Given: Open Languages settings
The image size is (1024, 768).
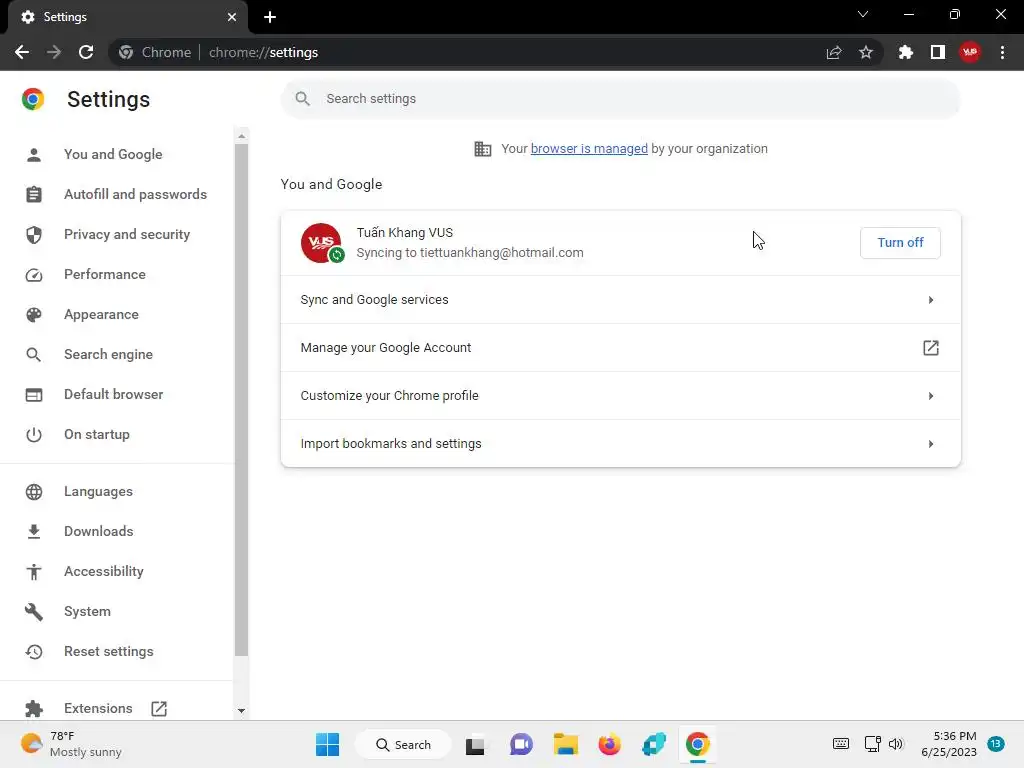Looking at the screenshot, I should [98, 492].
